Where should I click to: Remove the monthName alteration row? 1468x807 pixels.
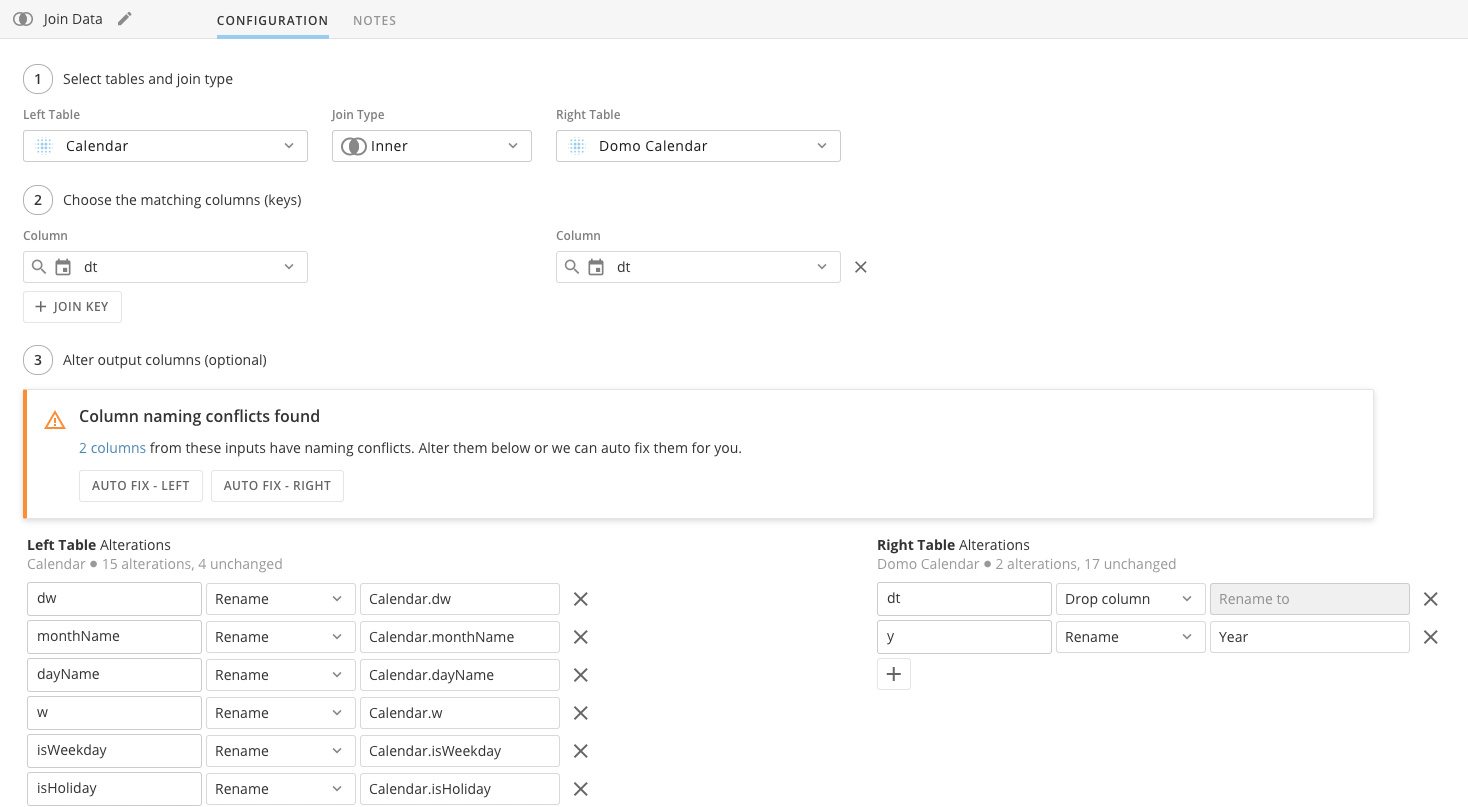[x=580, y=637]
